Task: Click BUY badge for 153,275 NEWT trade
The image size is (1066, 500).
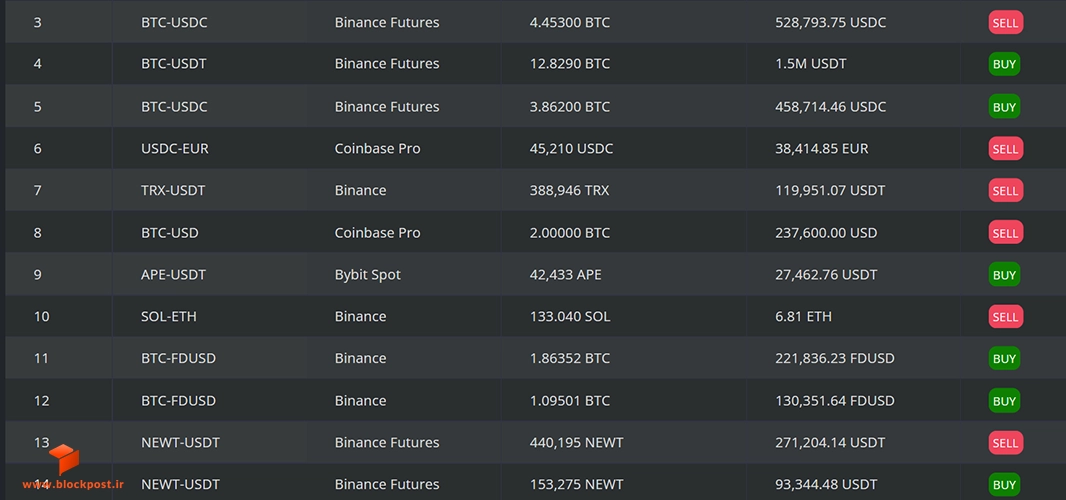Action: point(1004,484)
